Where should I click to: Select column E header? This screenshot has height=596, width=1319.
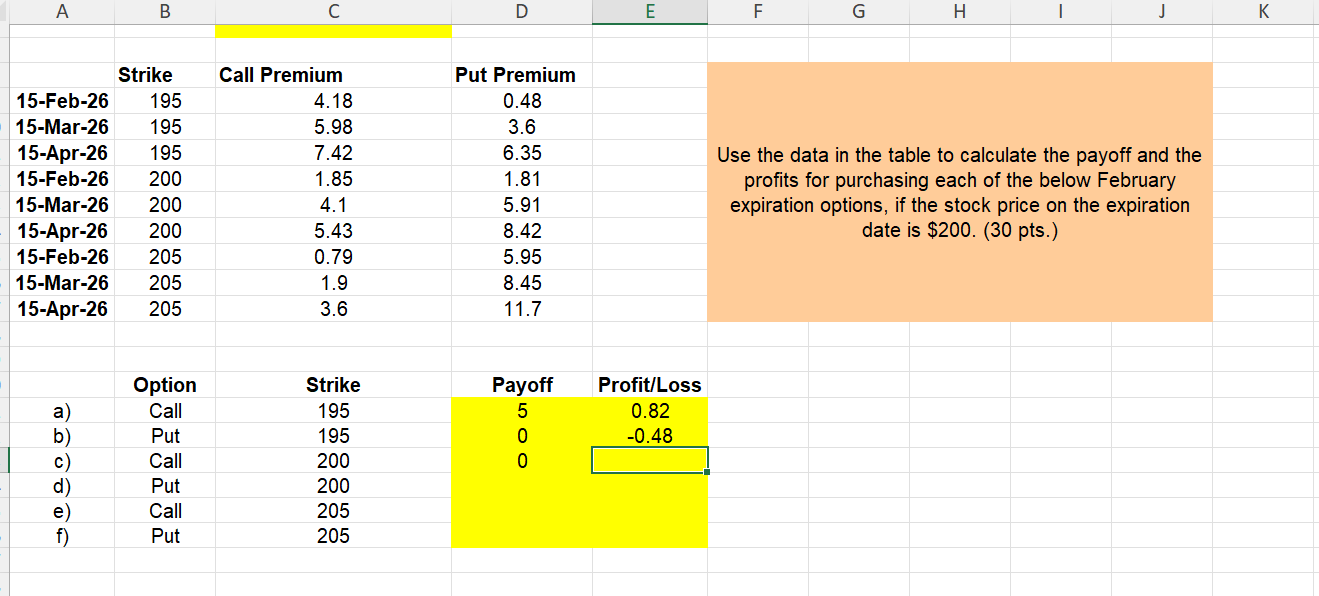(650, 12)
